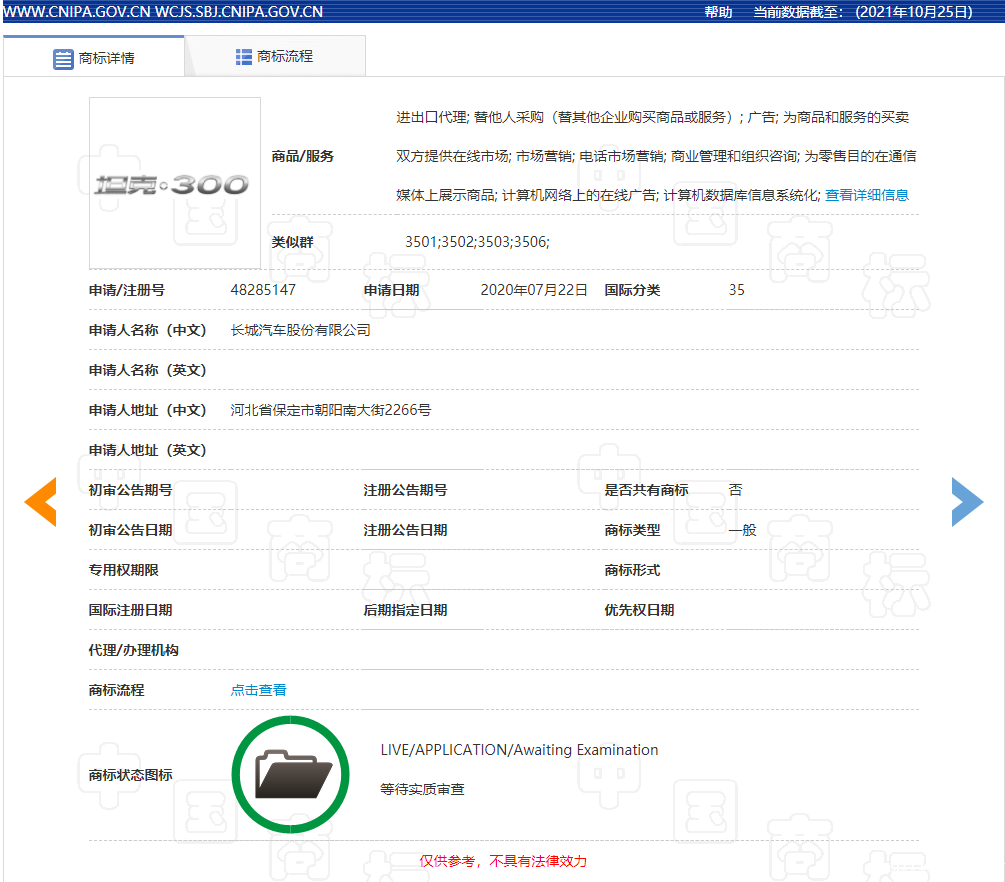Click the applicant address 河北省保定市朝阳南大街2266号
Viewport: 1005px width, 882px height.
[330, 410]
